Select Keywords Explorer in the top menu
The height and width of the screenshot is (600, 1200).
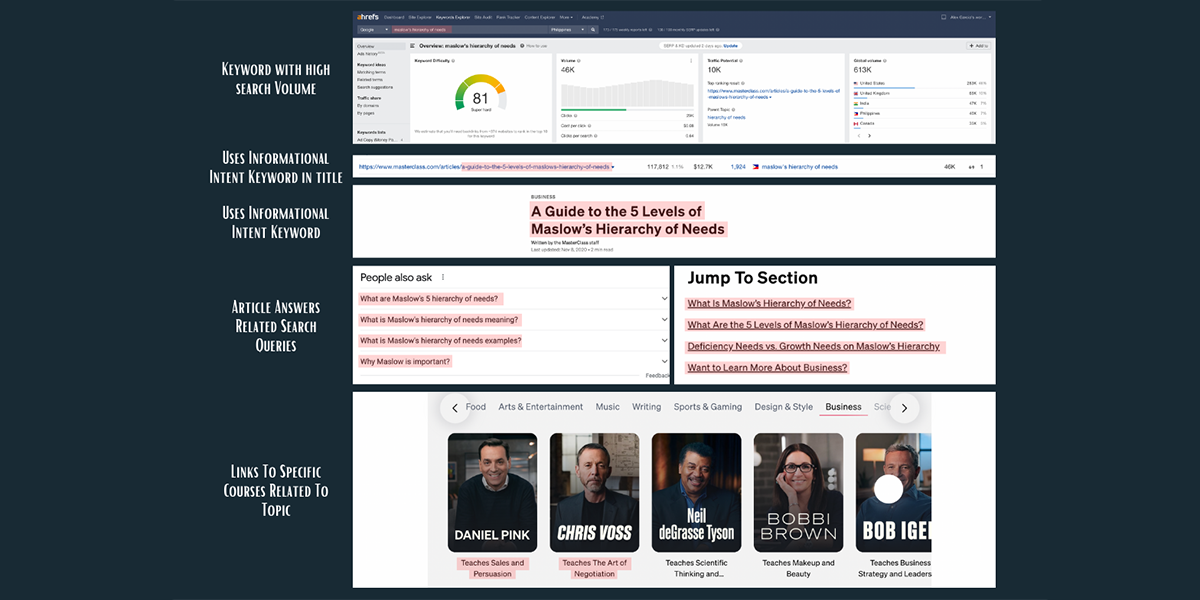[453, 17]
